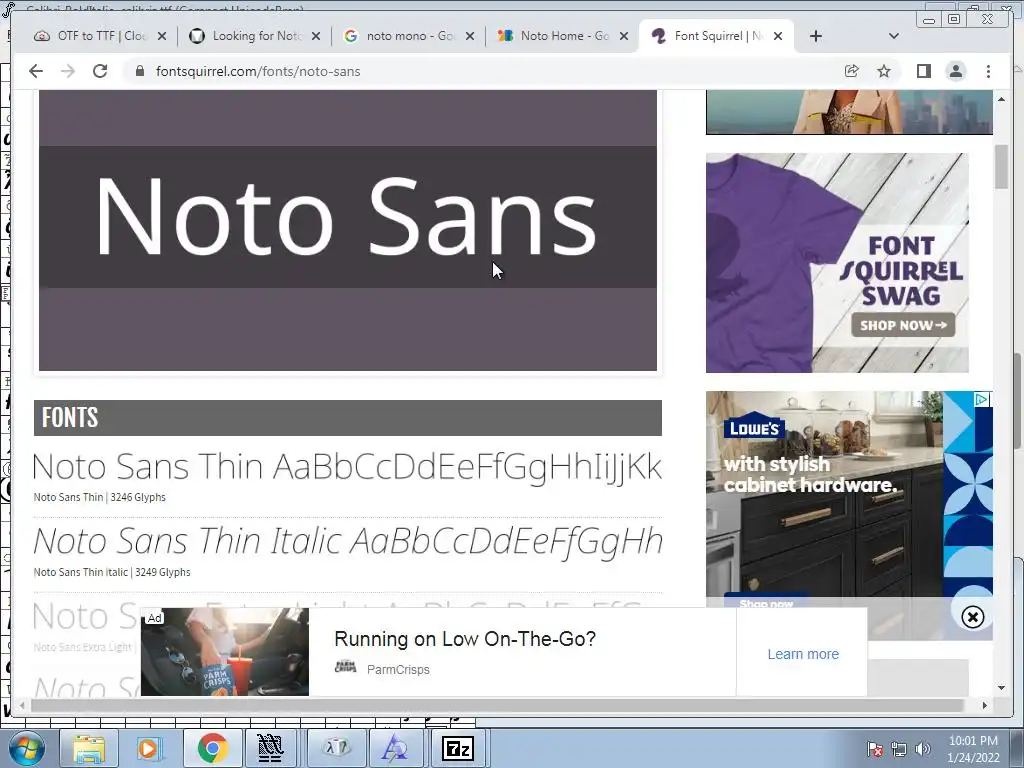
Task: Click Learn more on ParmCrisps ad
Action: pos(803,654)
